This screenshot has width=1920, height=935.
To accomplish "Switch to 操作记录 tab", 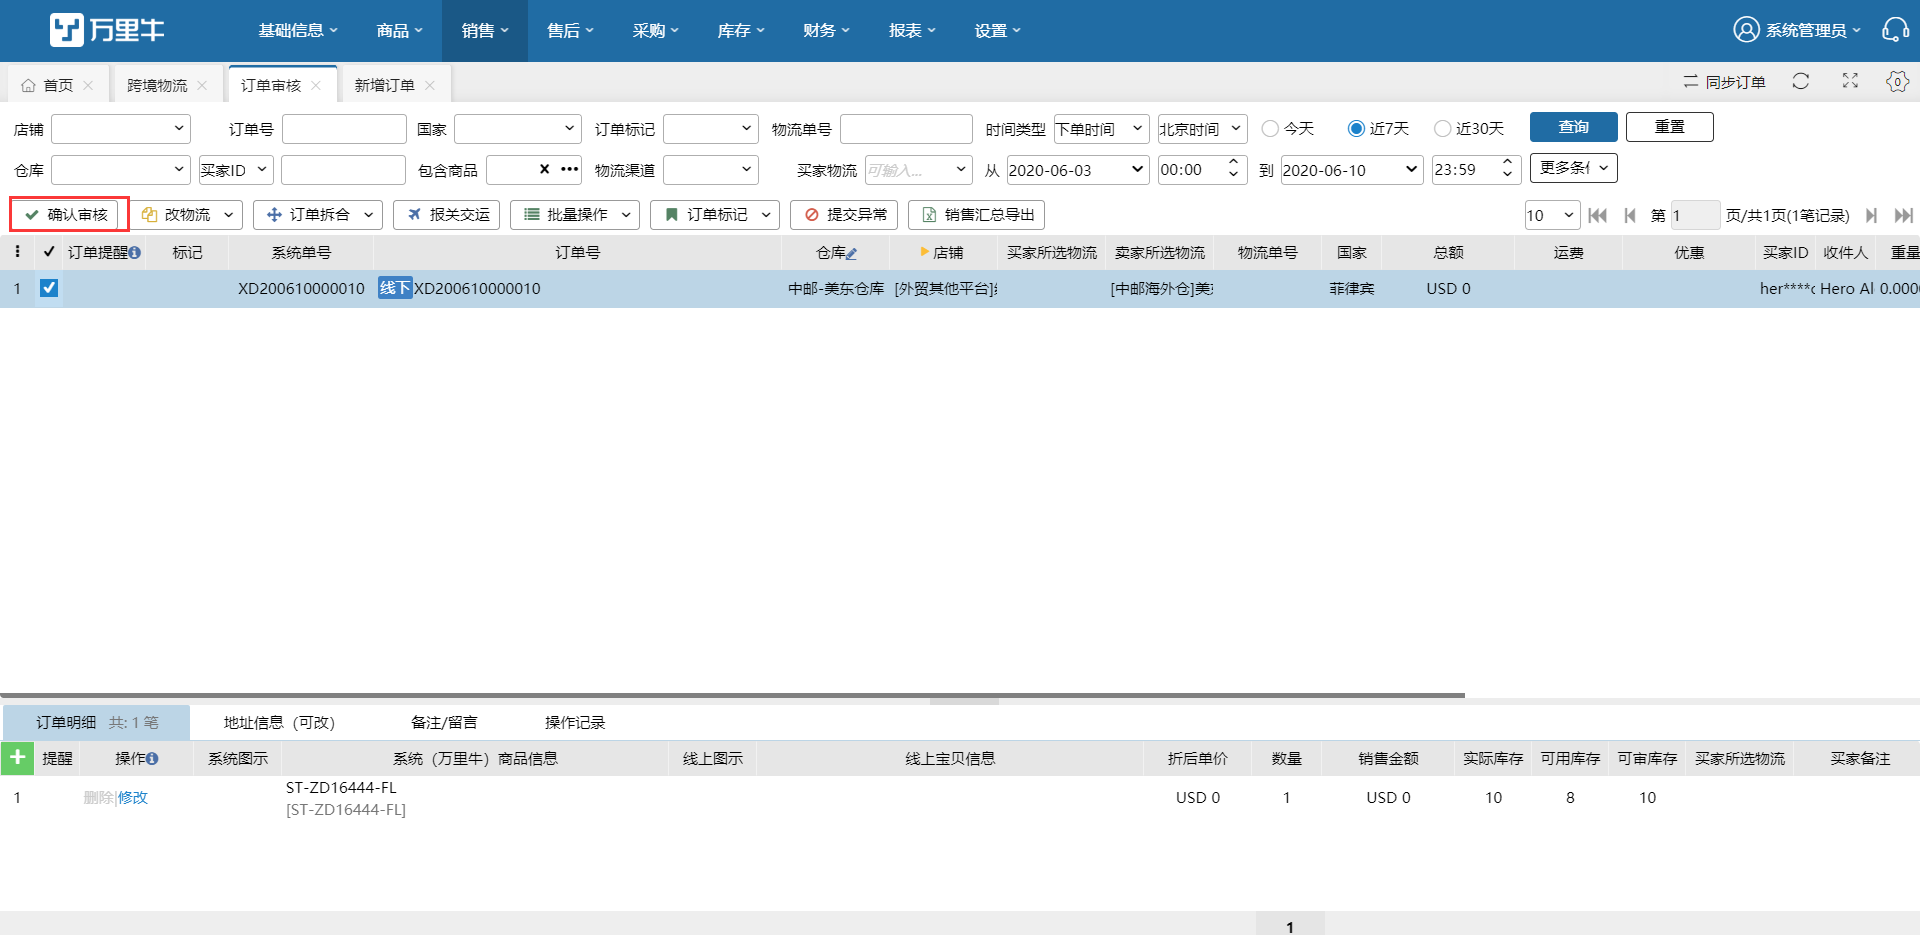I will 575,722.
